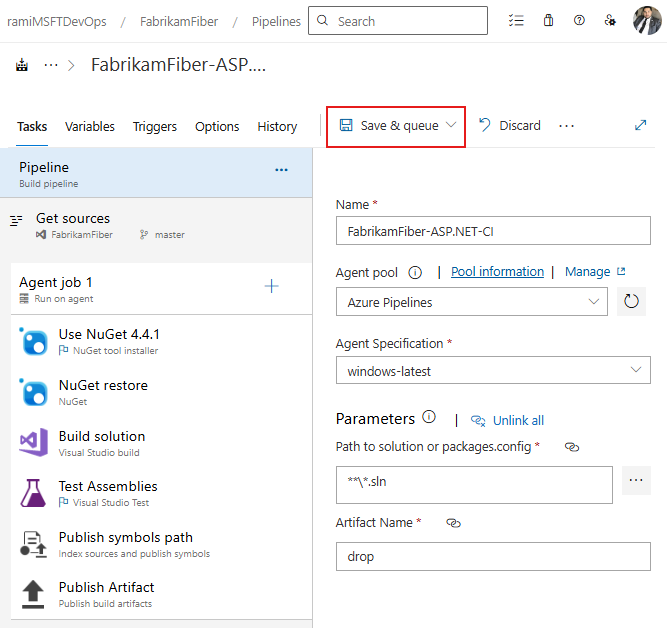This screenshot has height=628, width=667.
Task: Click Visual Studio build subtitle
Action: [99, 453]
